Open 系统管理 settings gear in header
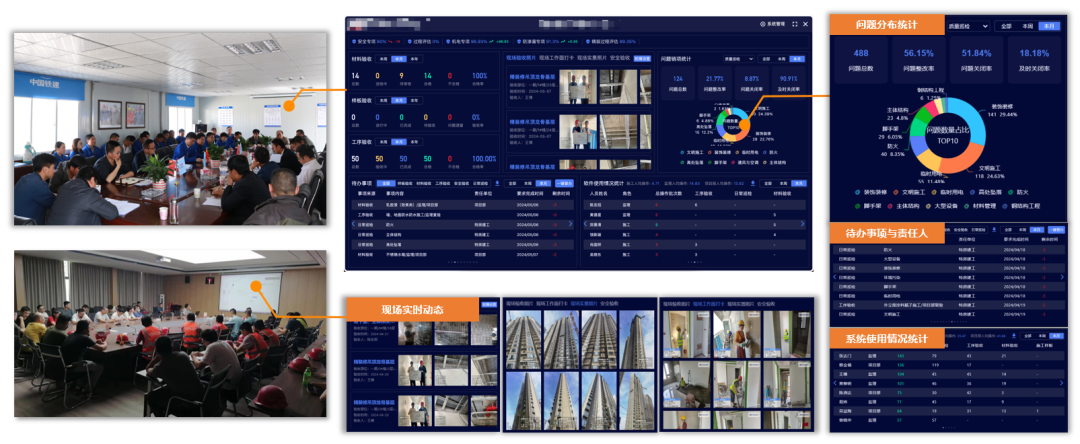Viewport: 1080px width, 444px height. point(763,24)
